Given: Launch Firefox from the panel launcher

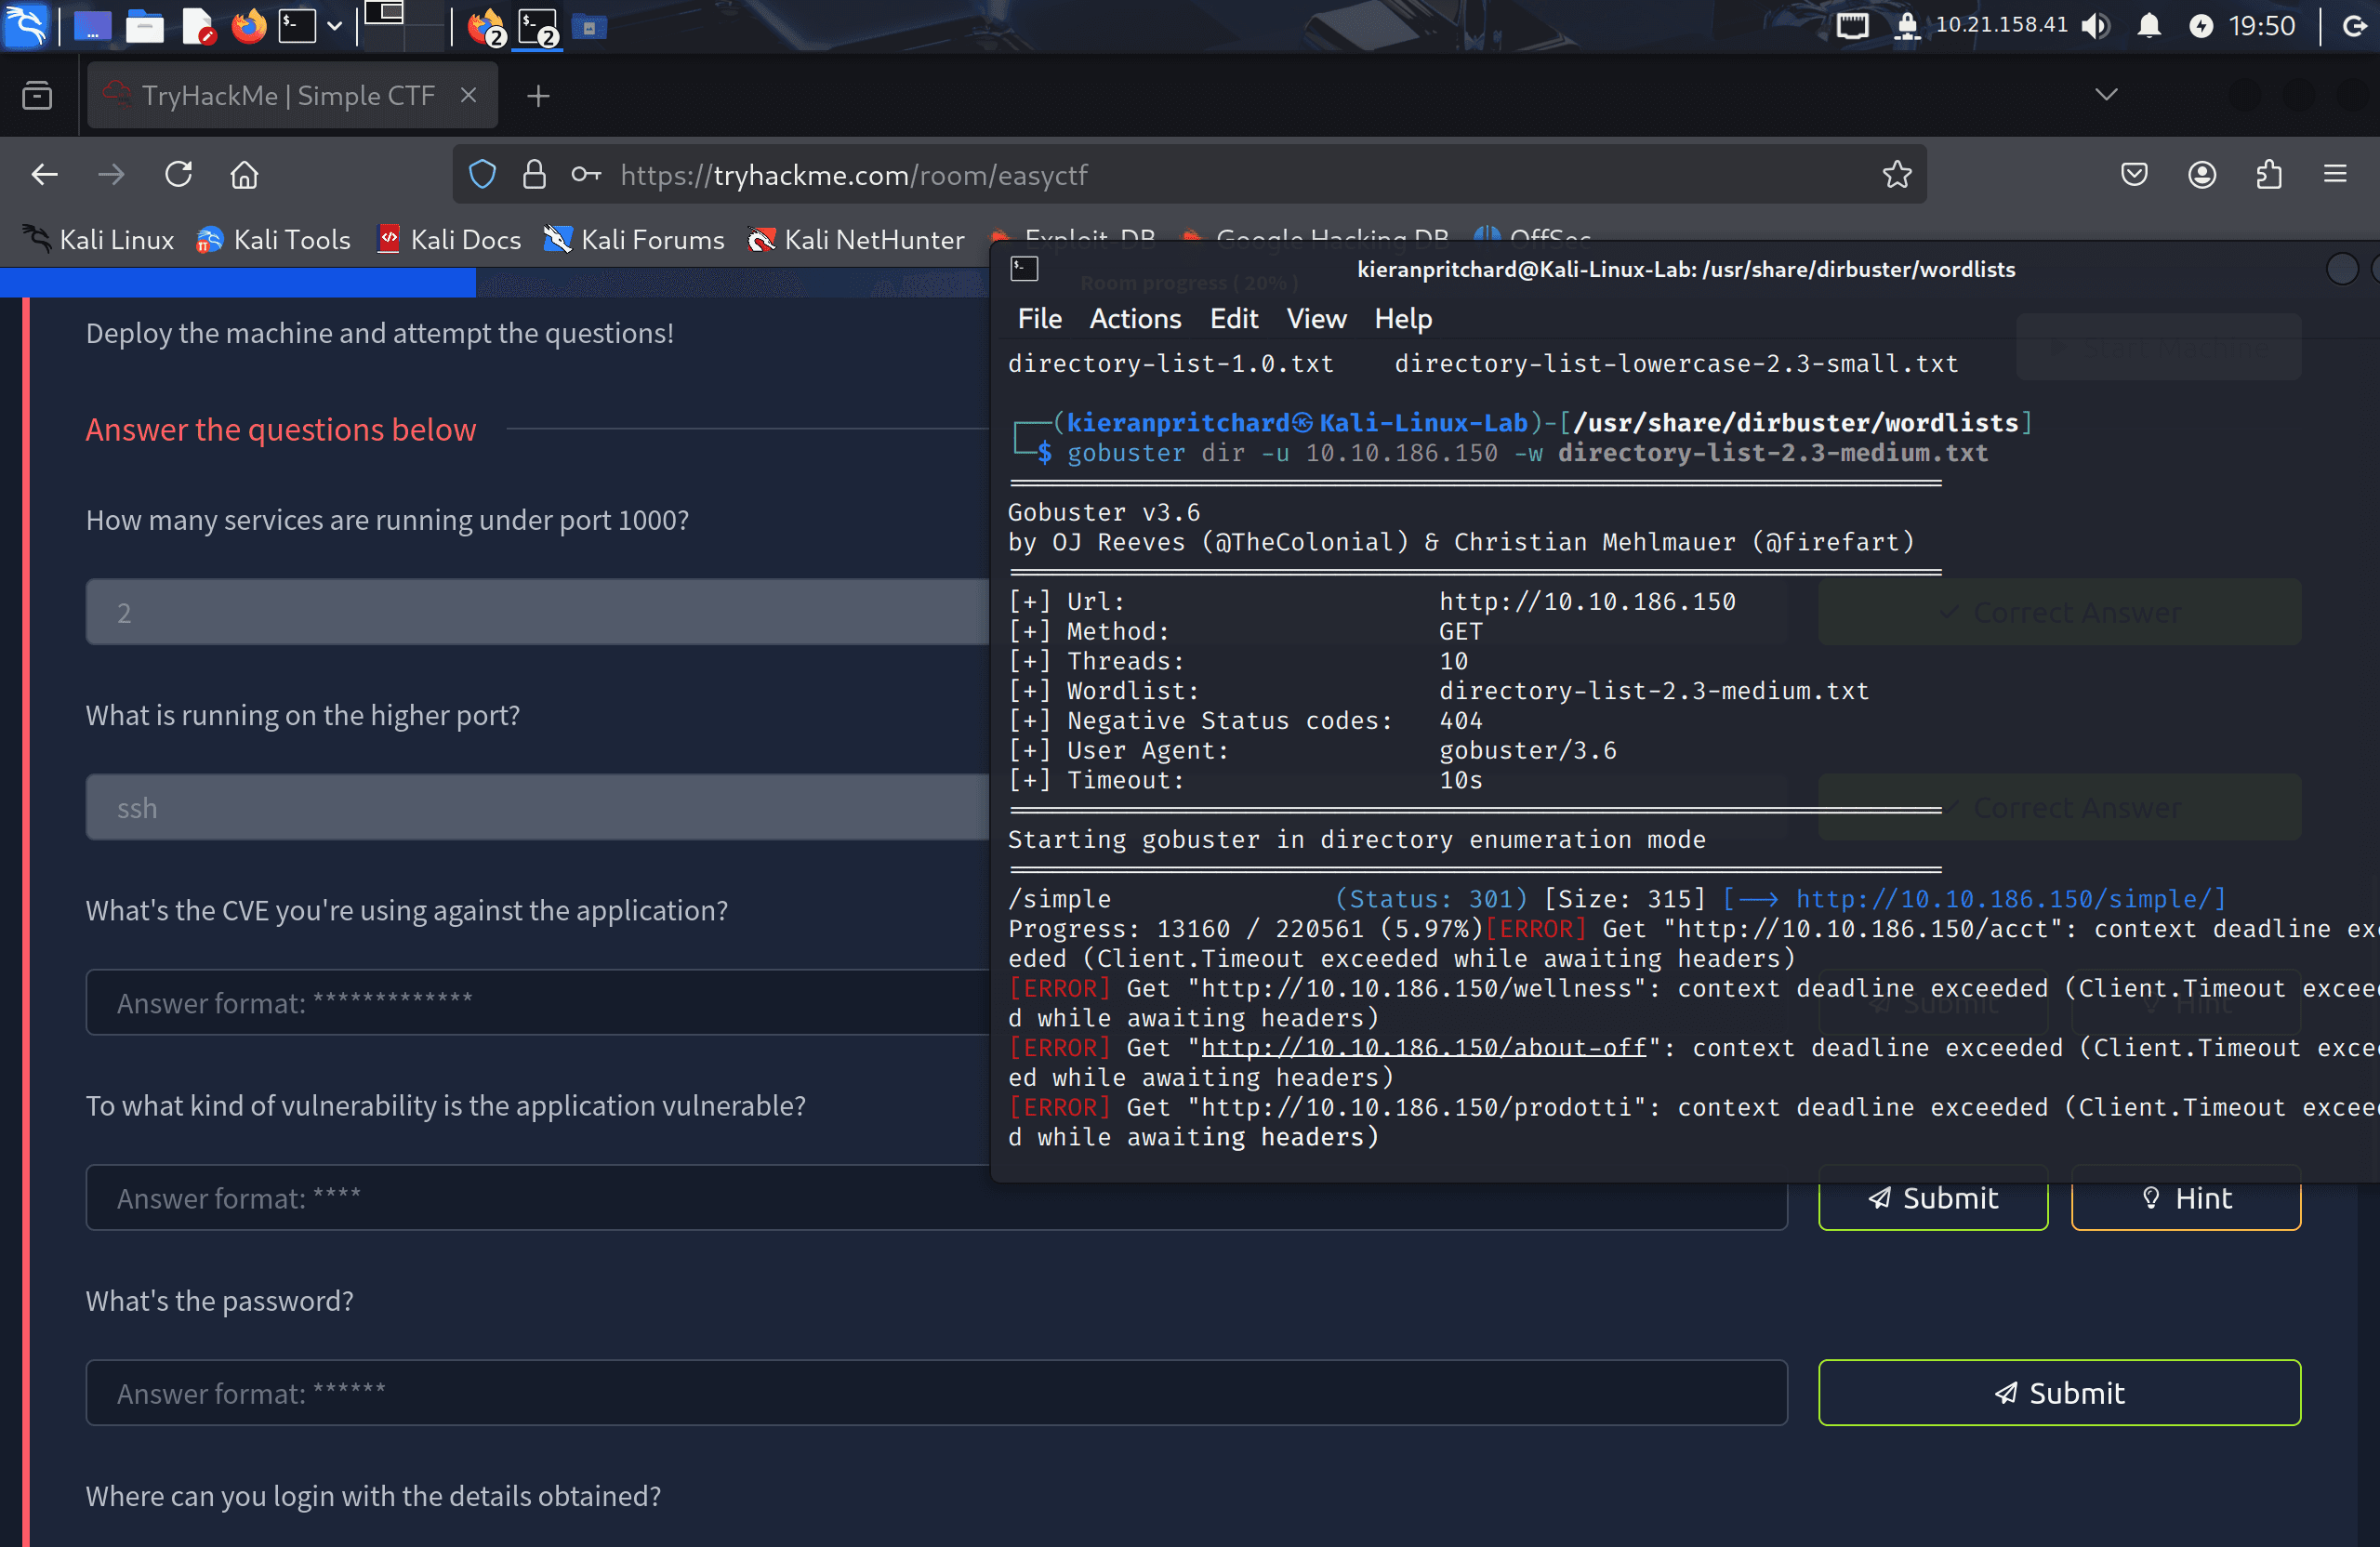Looking at the screenshot, I should [x=249, y=26].
